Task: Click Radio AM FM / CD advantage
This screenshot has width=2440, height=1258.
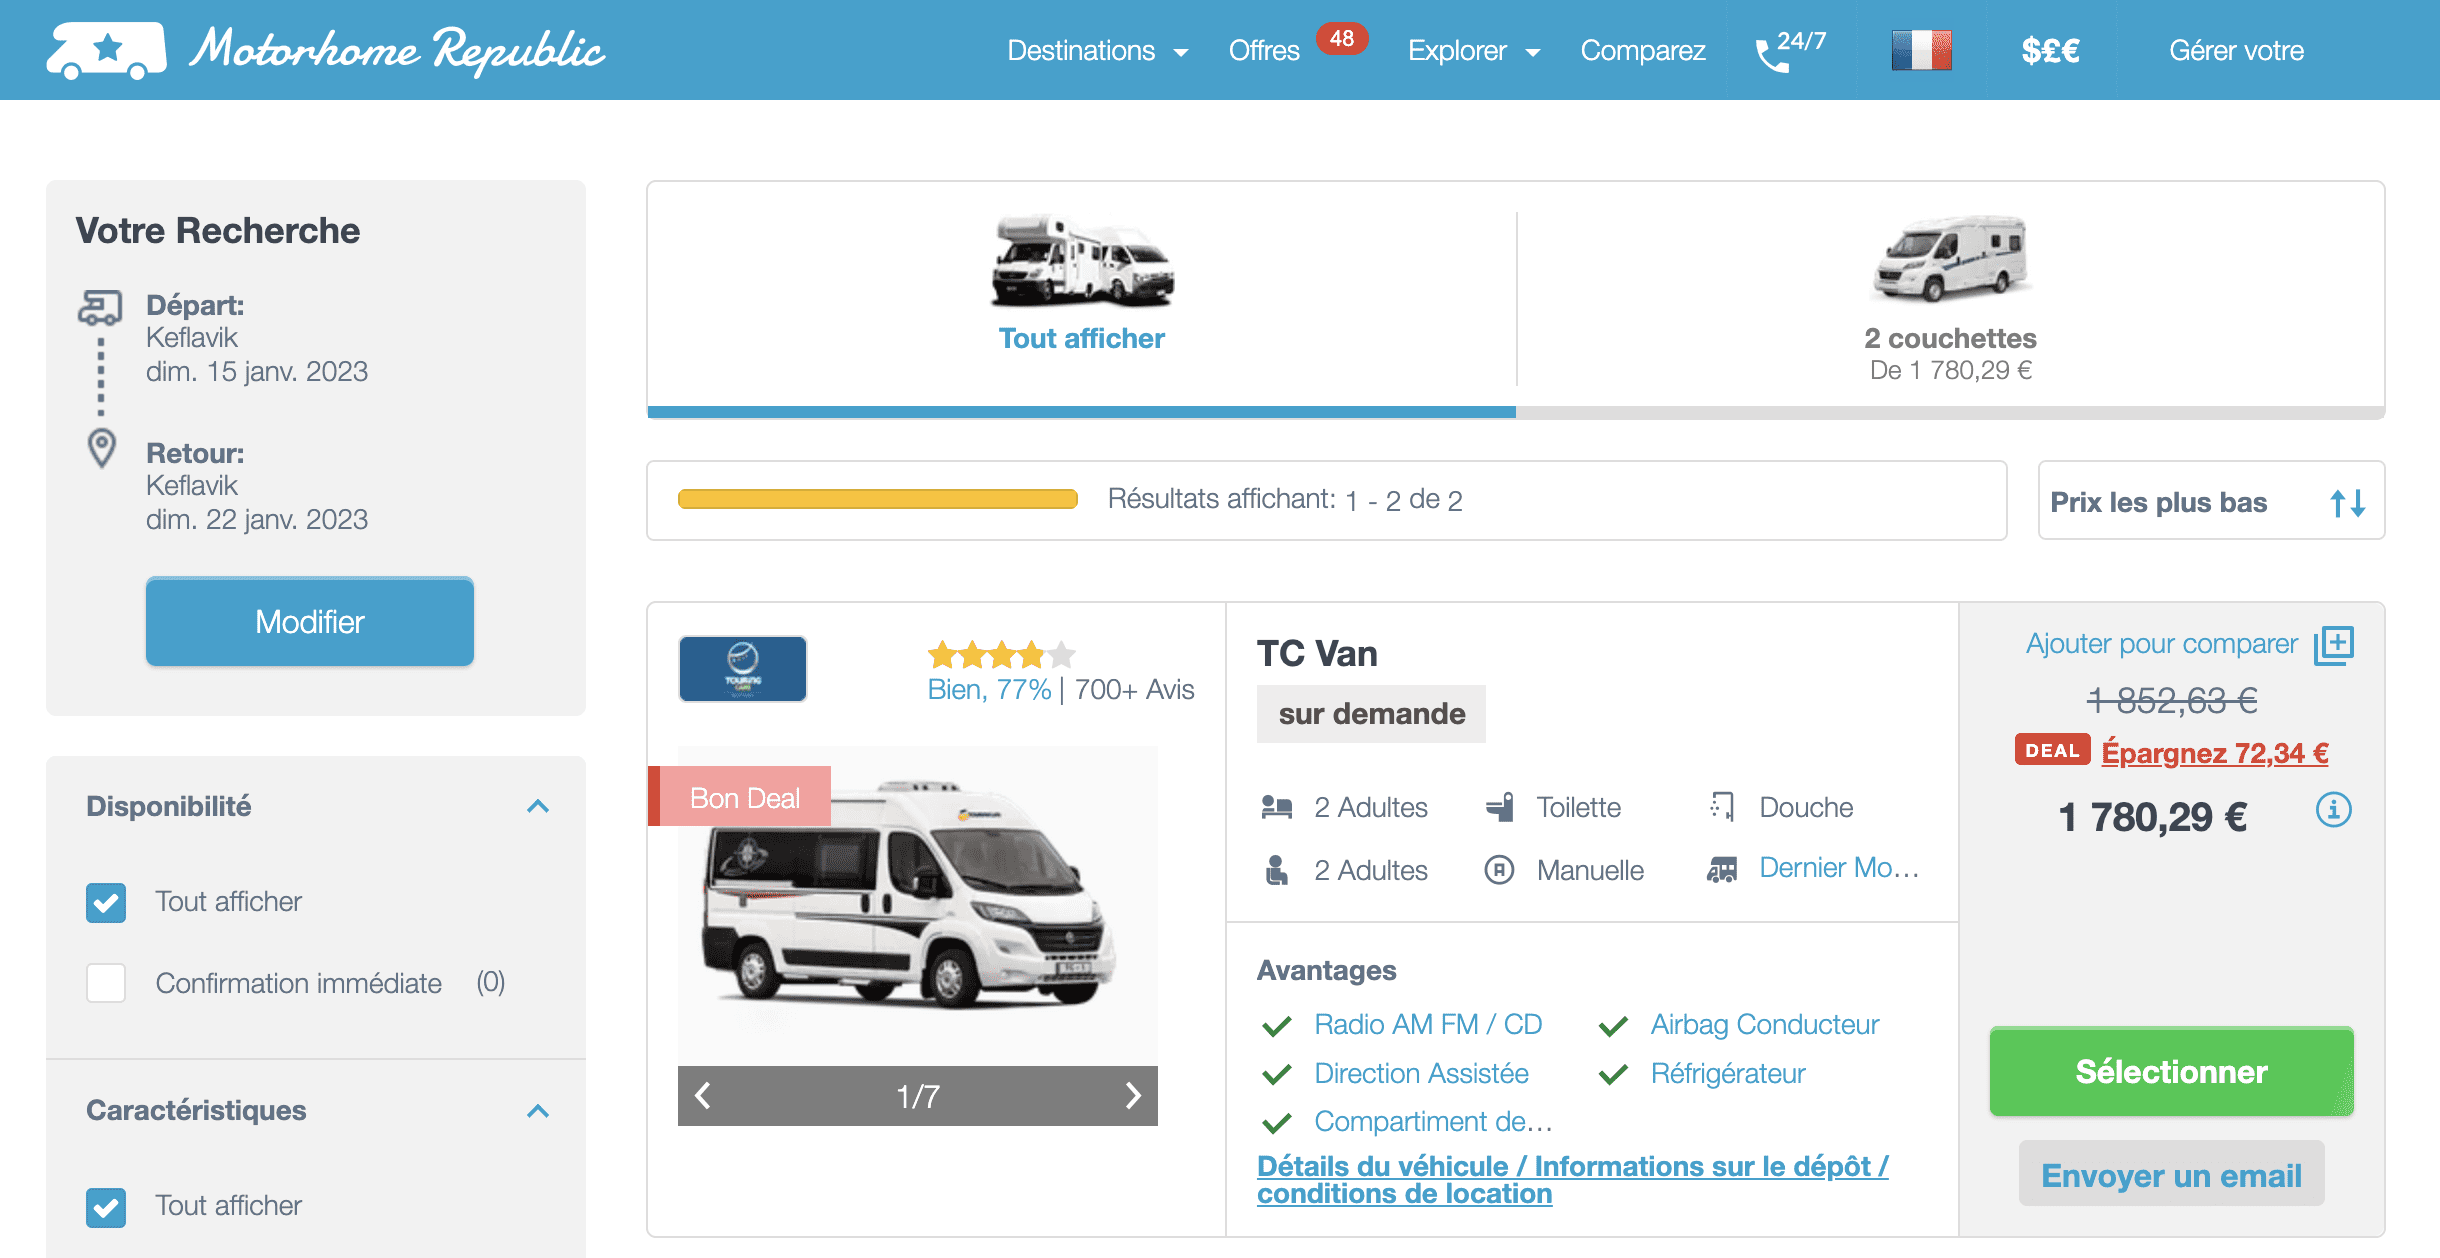Action: (x=1428, y=1024)
